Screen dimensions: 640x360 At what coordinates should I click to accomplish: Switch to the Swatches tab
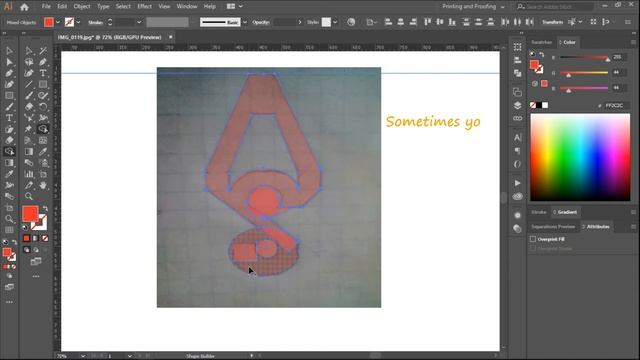pyautogui.click(x=542, y=42)
